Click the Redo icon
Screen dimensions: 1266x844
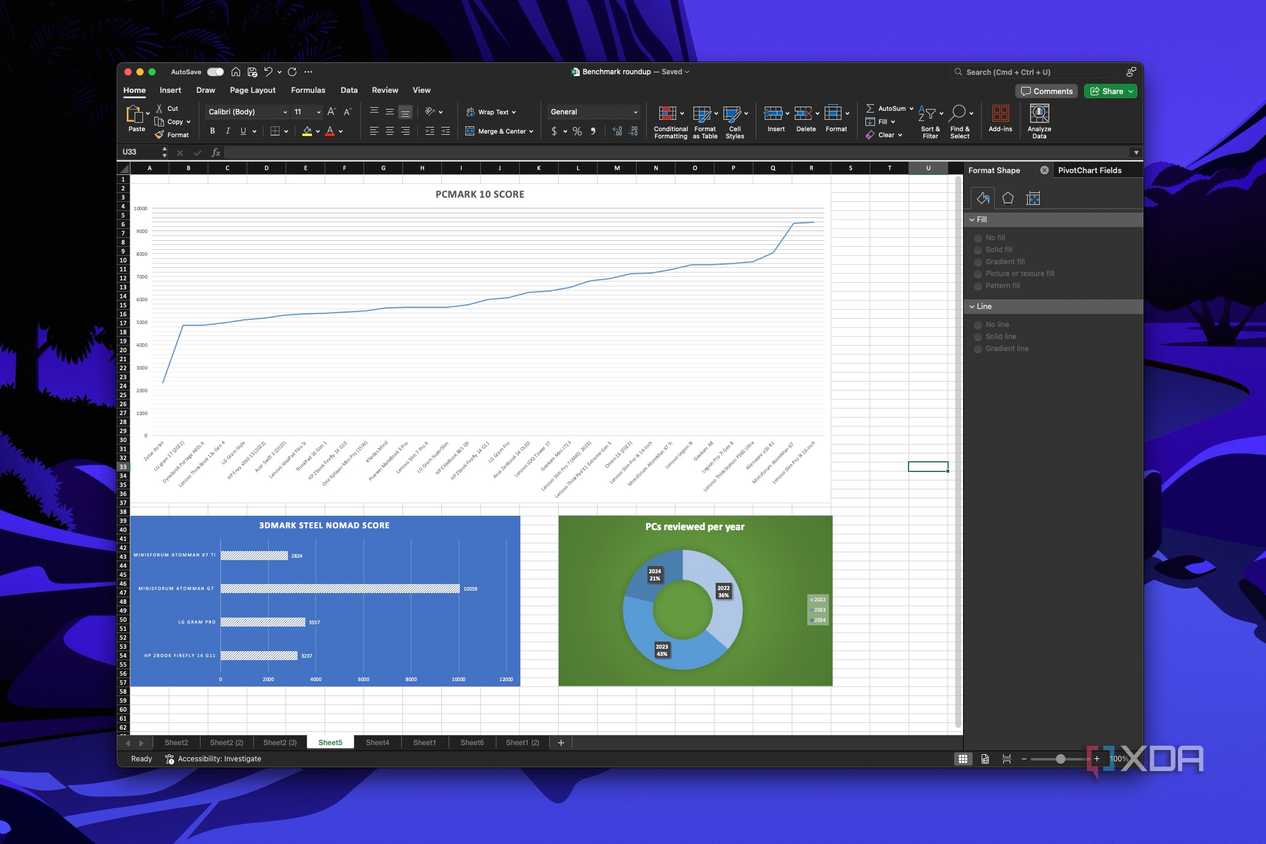292,72
